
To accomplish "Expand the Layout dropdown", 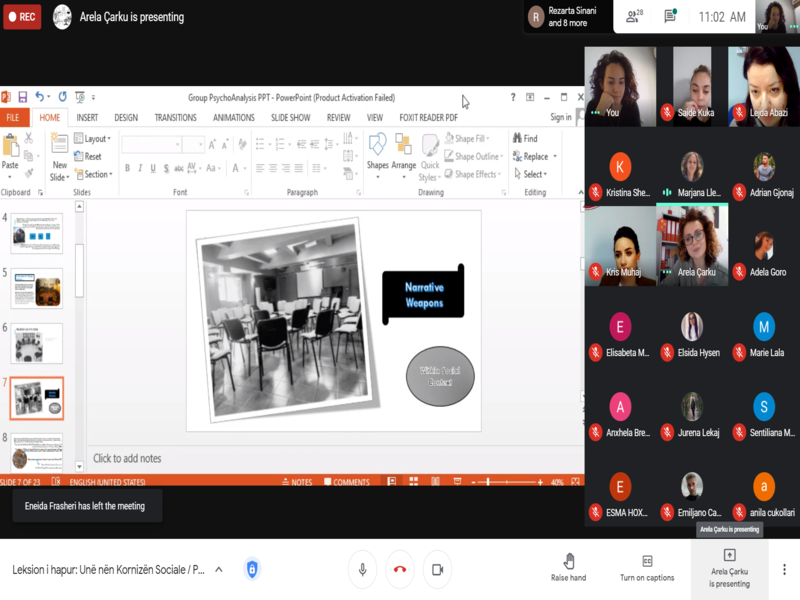I will tap(92, 139).
